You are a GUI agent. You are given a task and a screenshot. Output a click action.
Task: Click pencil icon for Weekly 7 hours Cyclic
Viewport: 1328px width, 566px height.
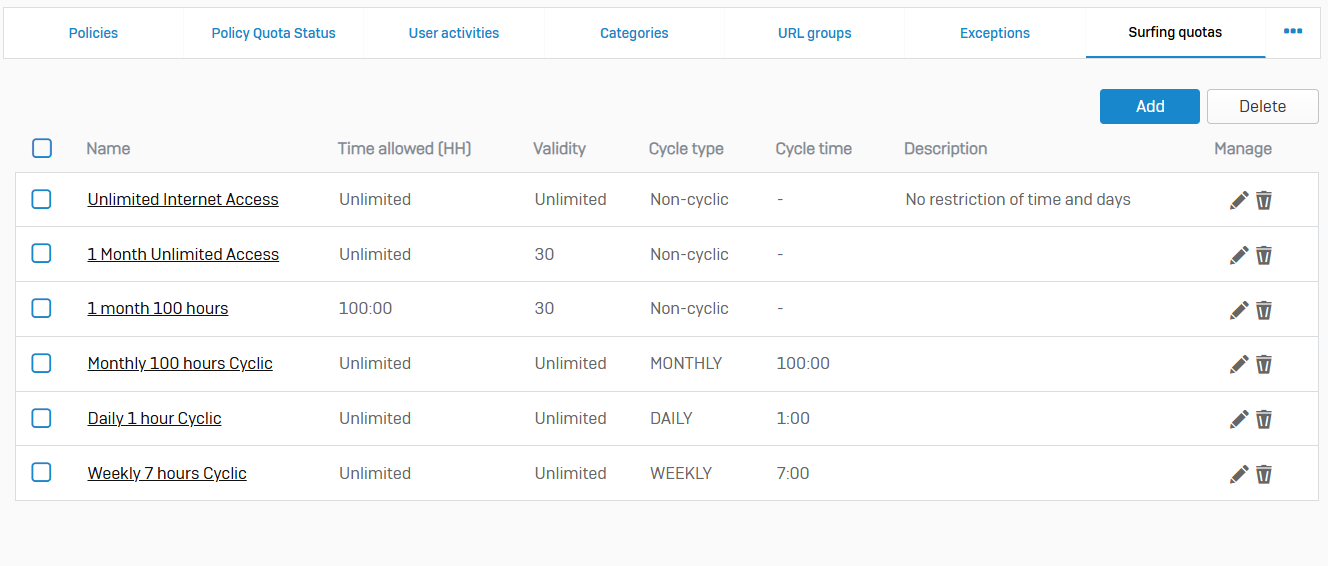(x=1239, y=474)
